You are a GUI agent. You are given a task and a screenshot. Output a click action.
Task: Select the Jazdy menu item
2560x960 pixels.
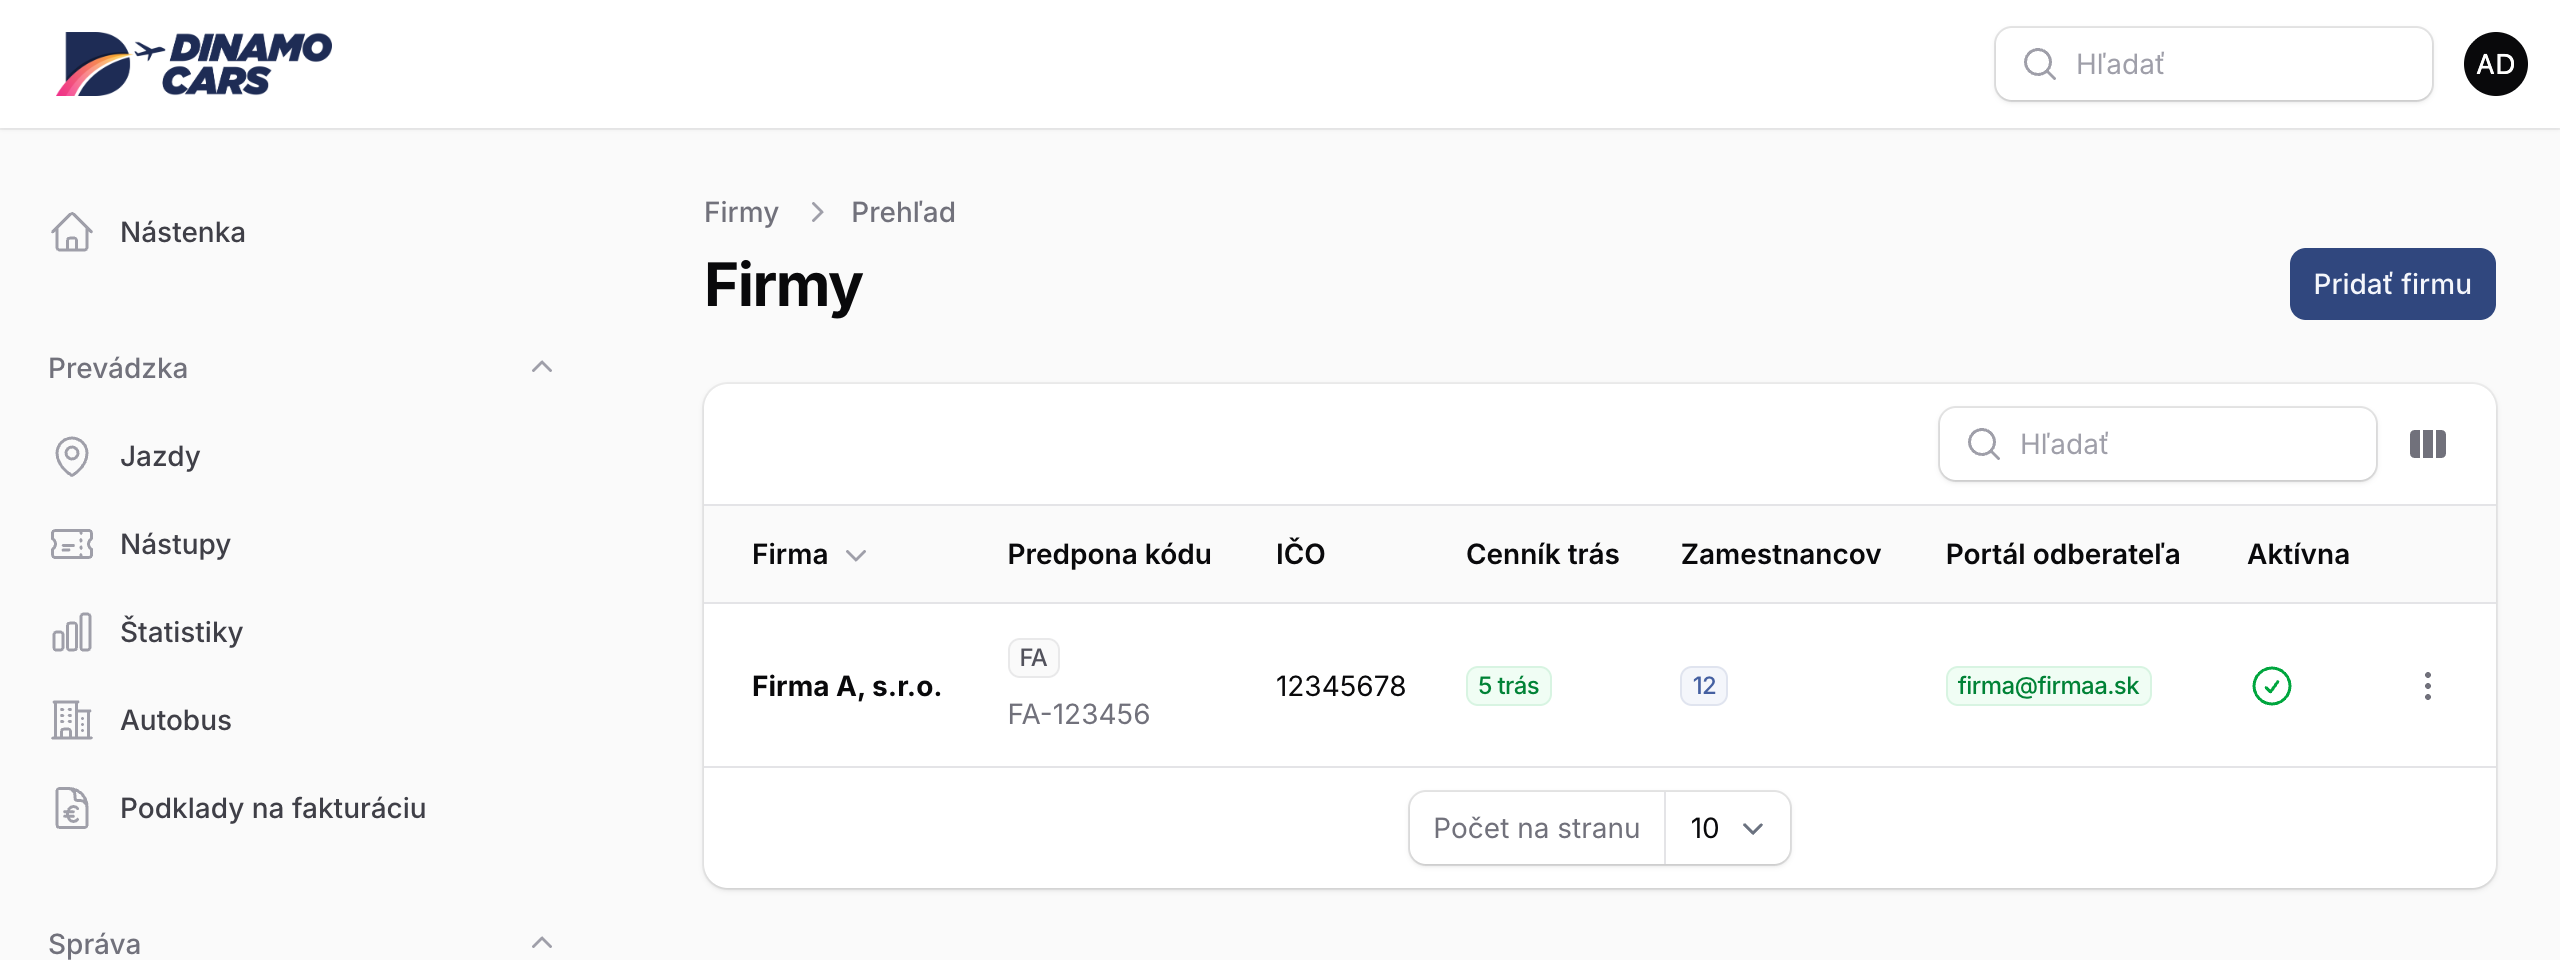pos(160,456)
